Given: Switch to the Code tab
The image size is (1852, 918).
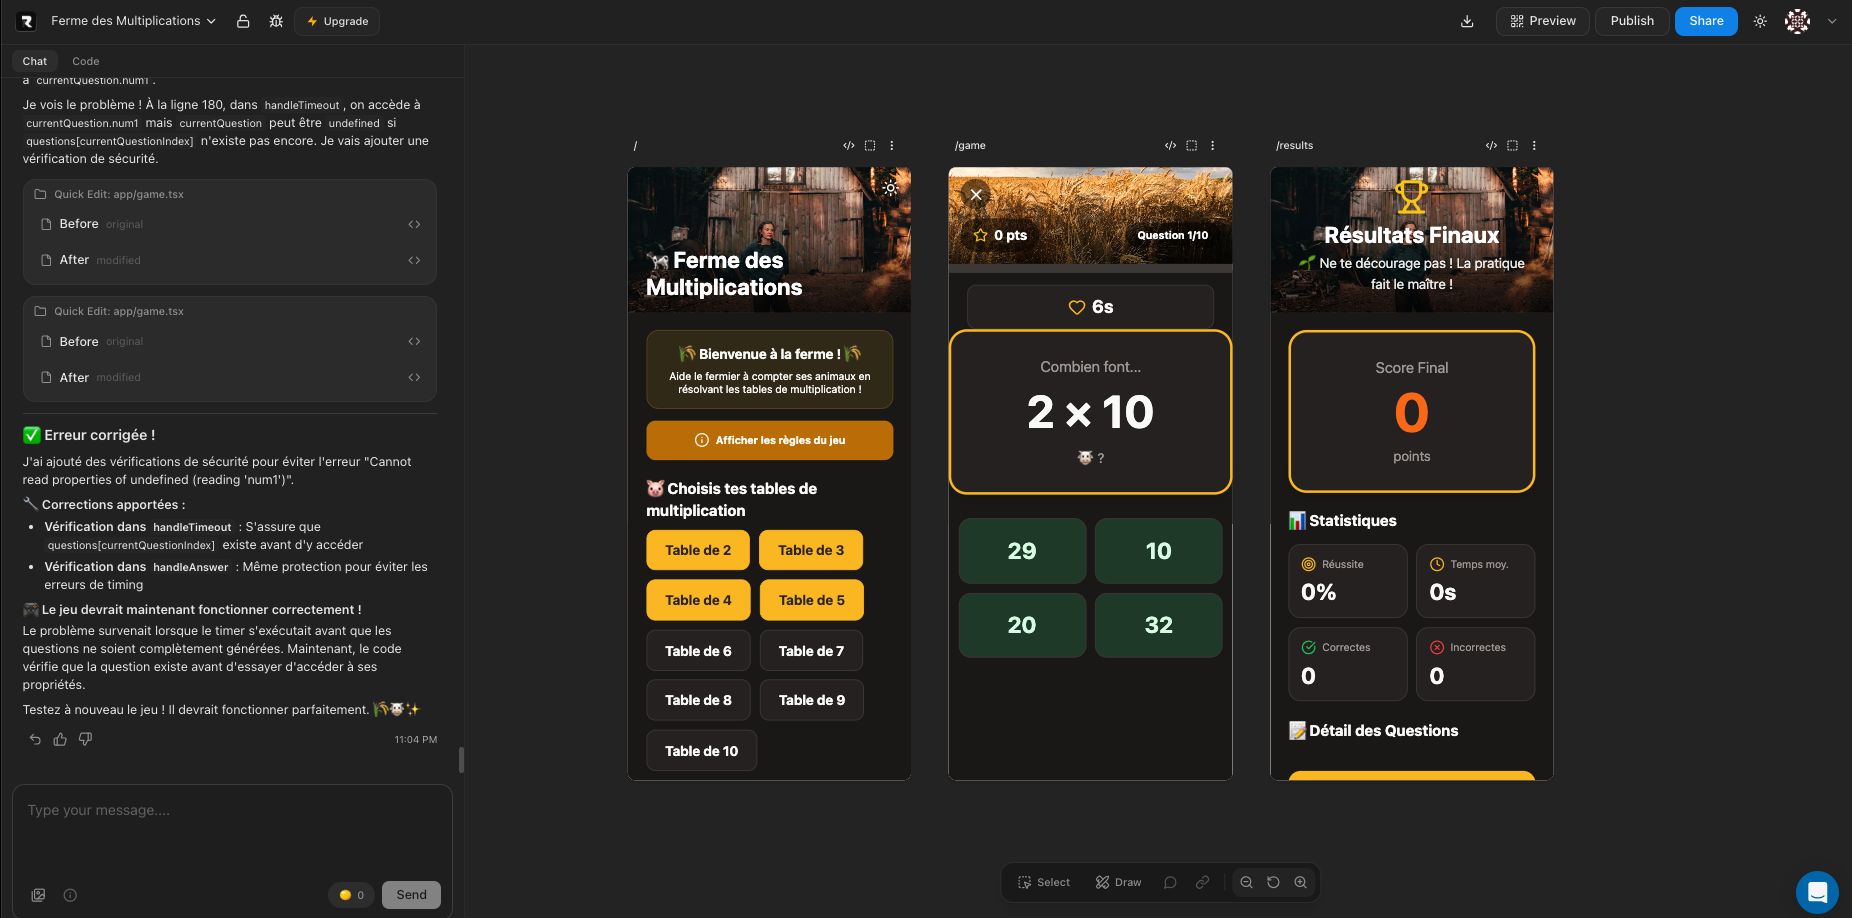Looking at the screenshot, I should click(x=85, y=61).
